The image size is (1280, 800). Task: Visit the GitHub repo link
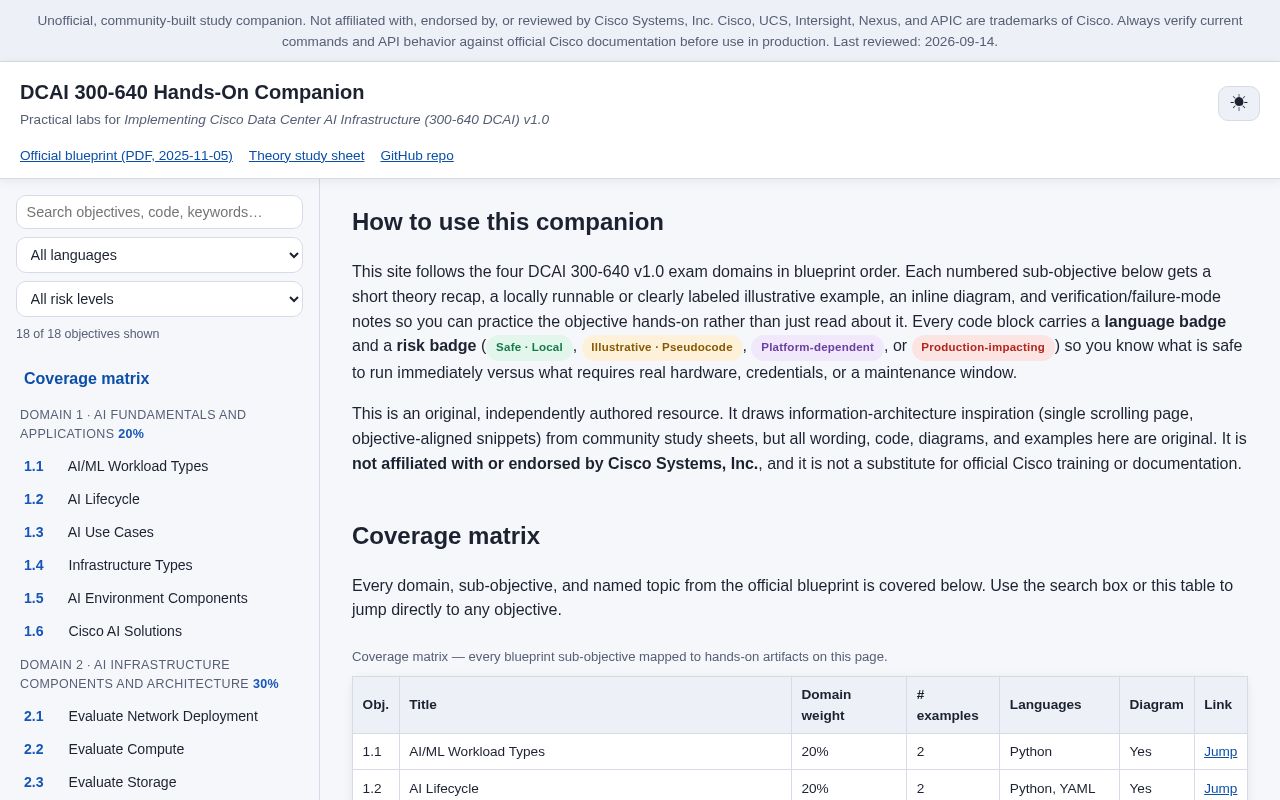click(417, 155)
